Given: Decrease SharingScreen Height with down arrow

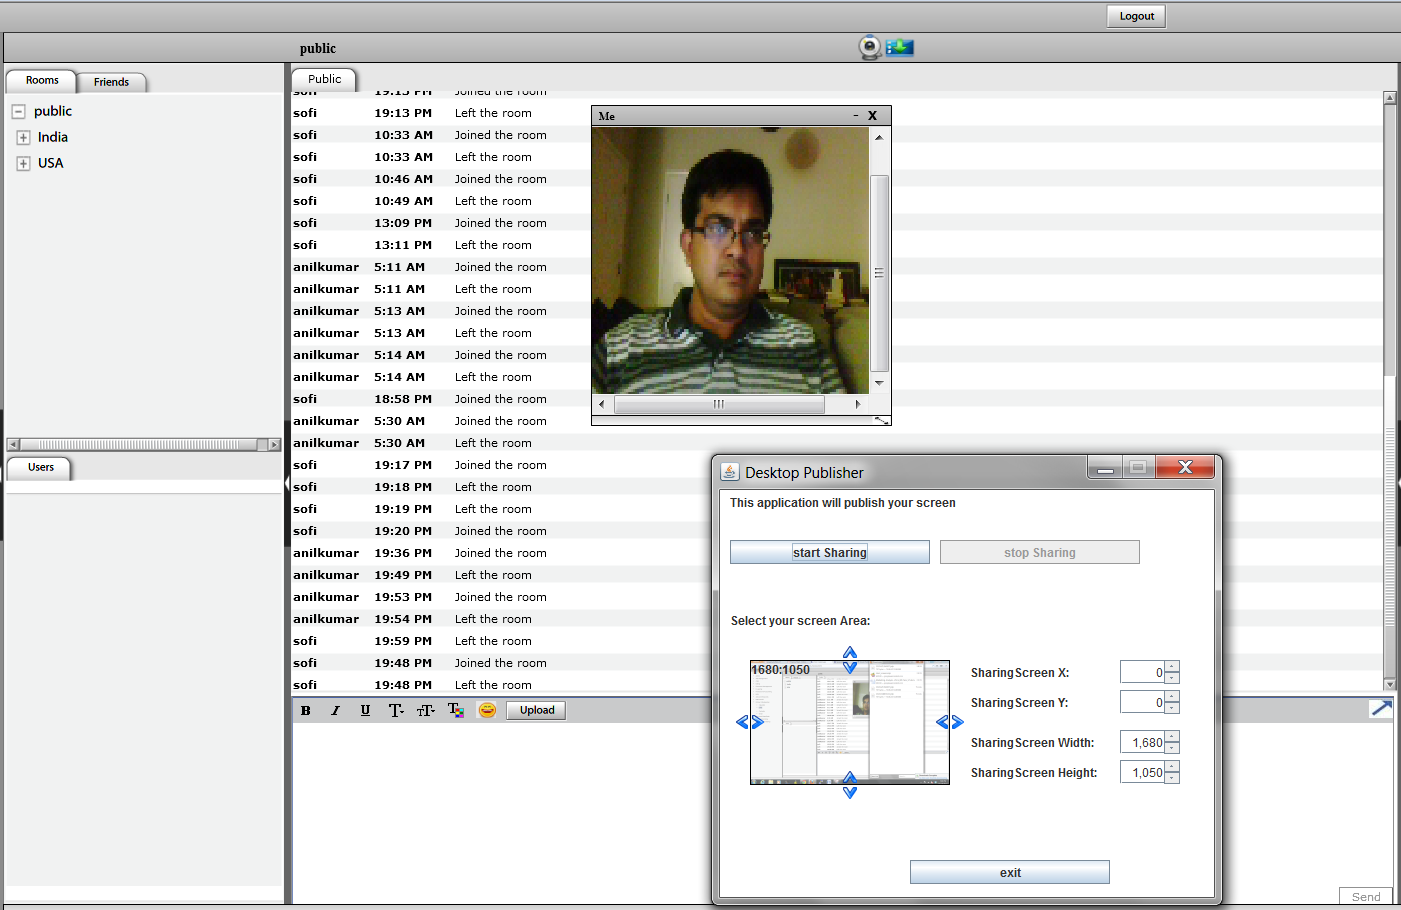Looking at the screenshot, I should coord(1172,778).
